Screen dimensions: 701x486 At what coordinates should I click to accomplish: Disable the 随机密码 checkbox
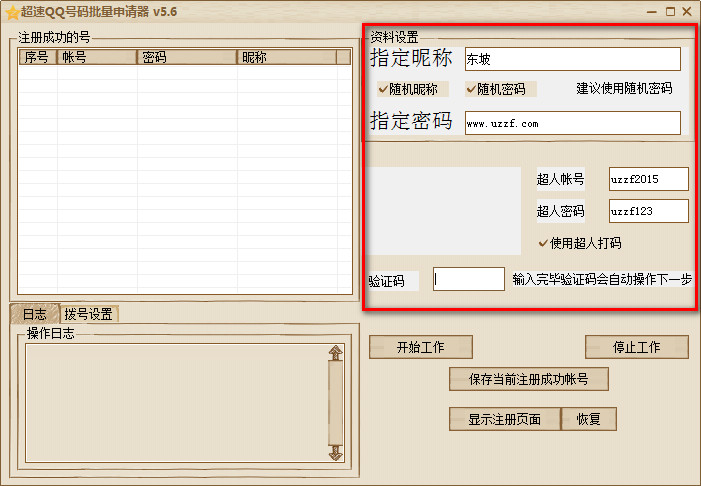tap(472, 89)
